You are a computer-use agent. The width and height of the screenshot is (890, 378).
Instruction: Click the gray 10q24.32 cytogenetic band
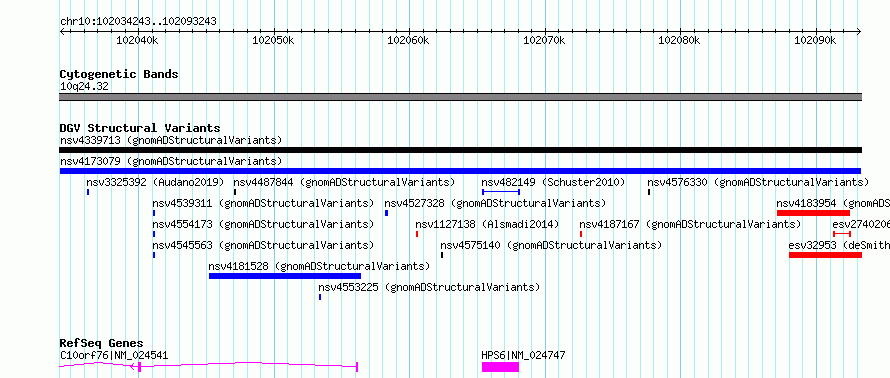[460, 97]
